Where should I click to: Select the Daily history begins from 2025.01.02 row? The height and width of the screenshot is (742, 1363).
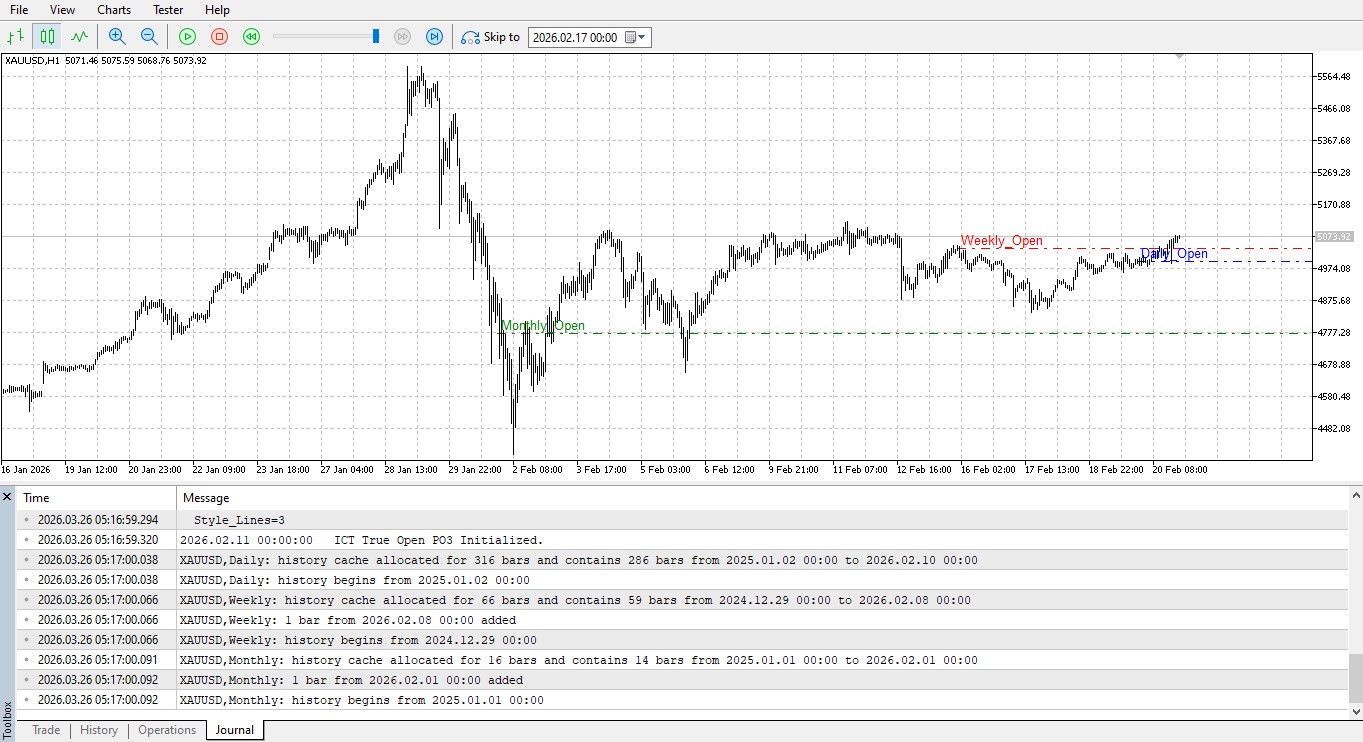(682, 580)
